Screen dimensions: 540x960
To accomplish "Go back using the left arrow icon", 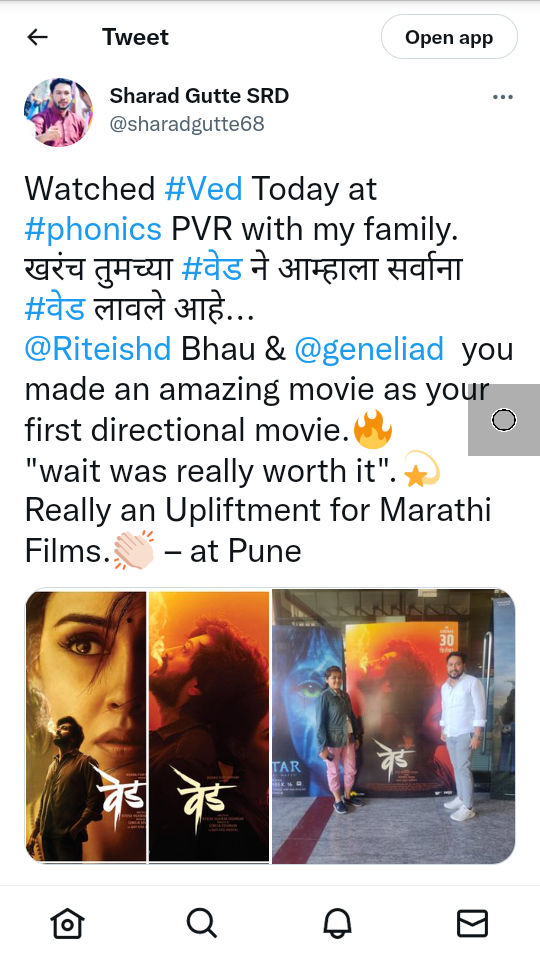I will tap(37, 37).
